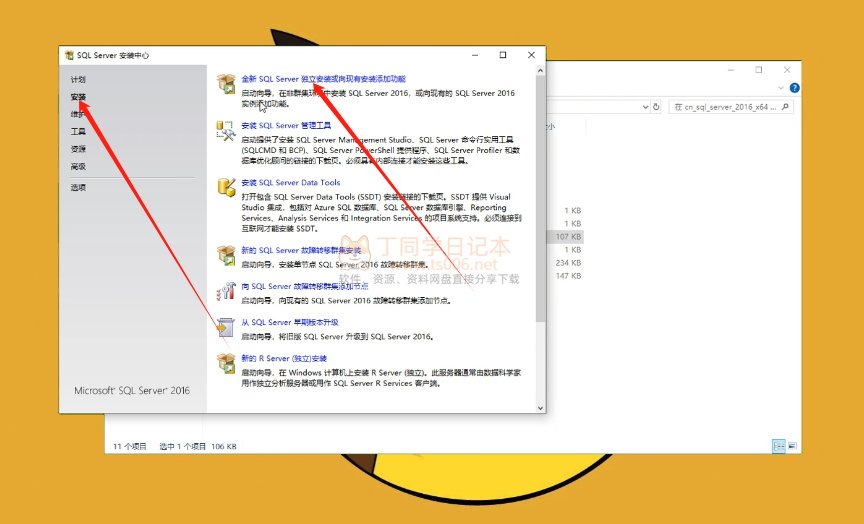This screenshot has width=864, height=524.
Task: Click the SQL Server management tools install icon
Action: click(225, 131)
